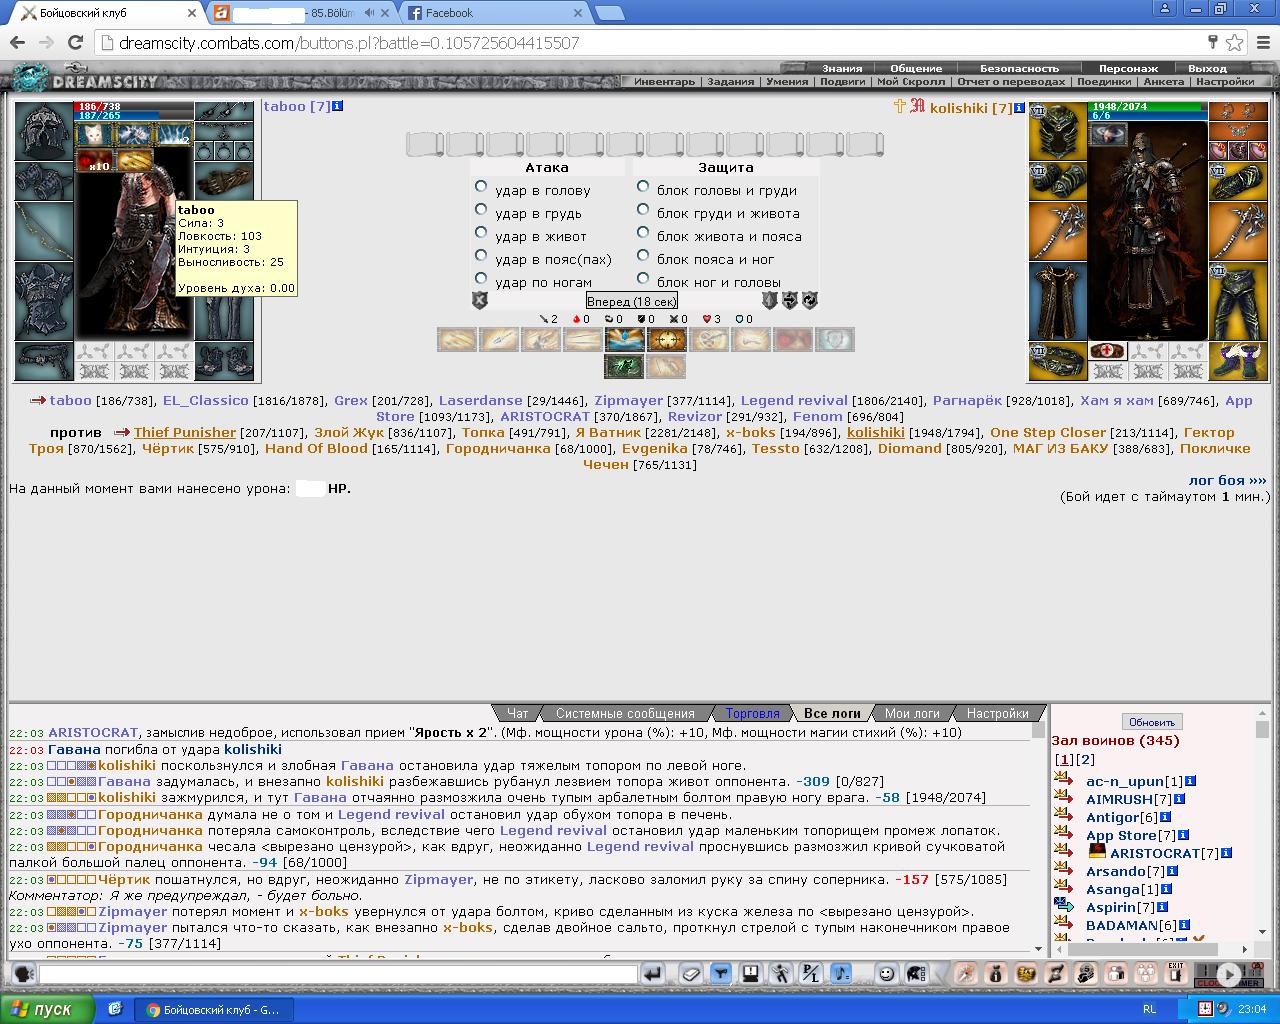The width and height of the screenshot is (1280, 1024).
Task: Click kolishiki's green trousers equipment slot
Action: click(1238, 300)
